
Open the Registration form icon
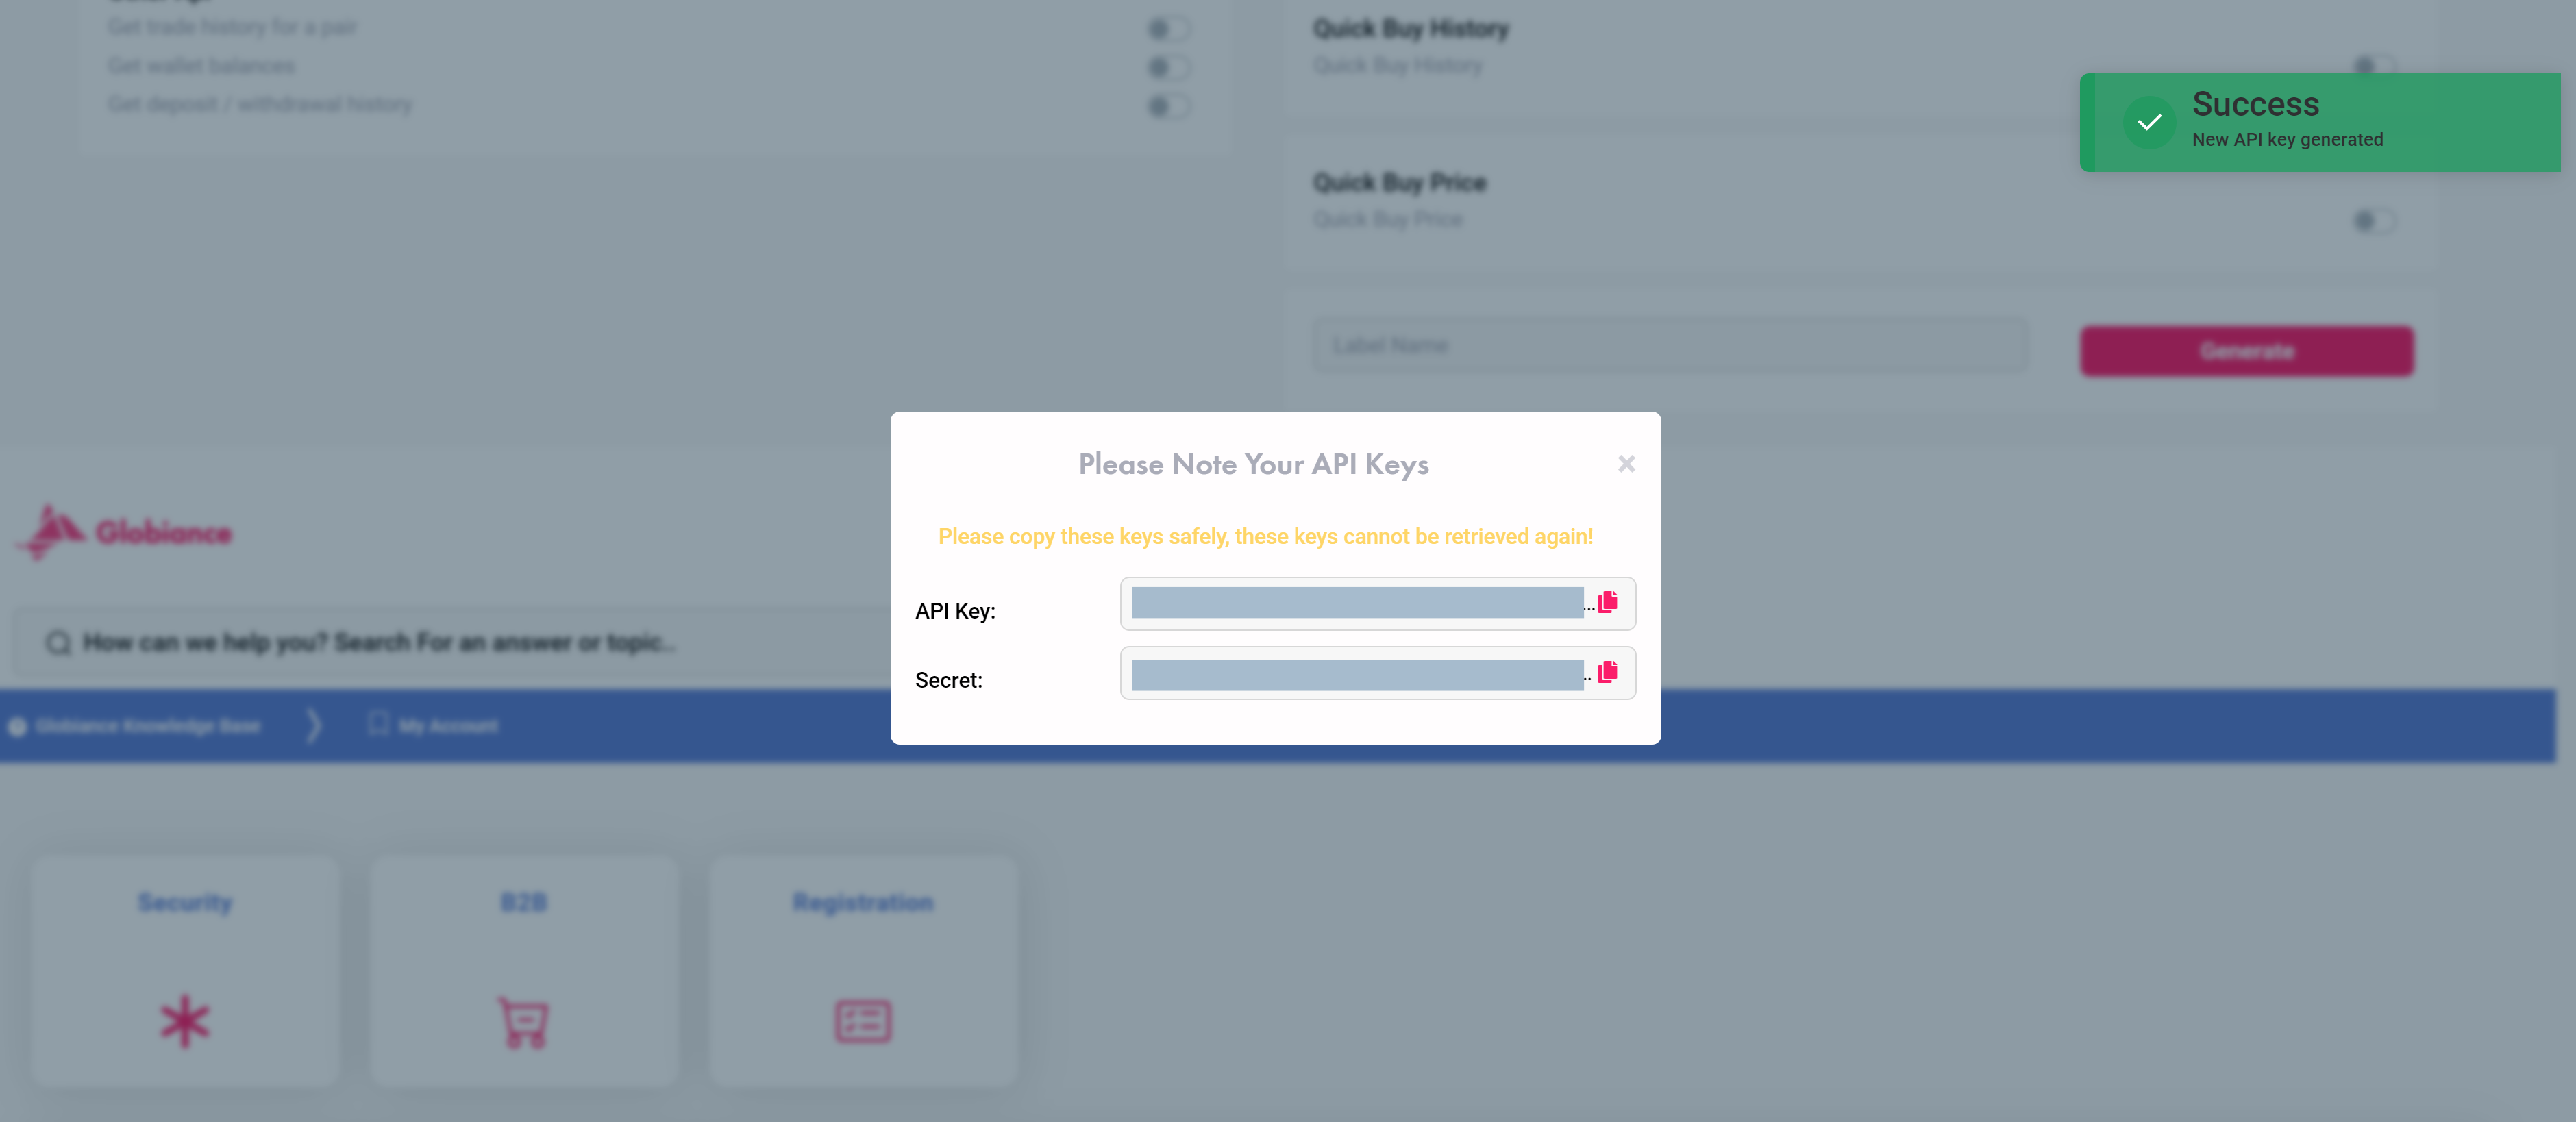pos(863,1021)
